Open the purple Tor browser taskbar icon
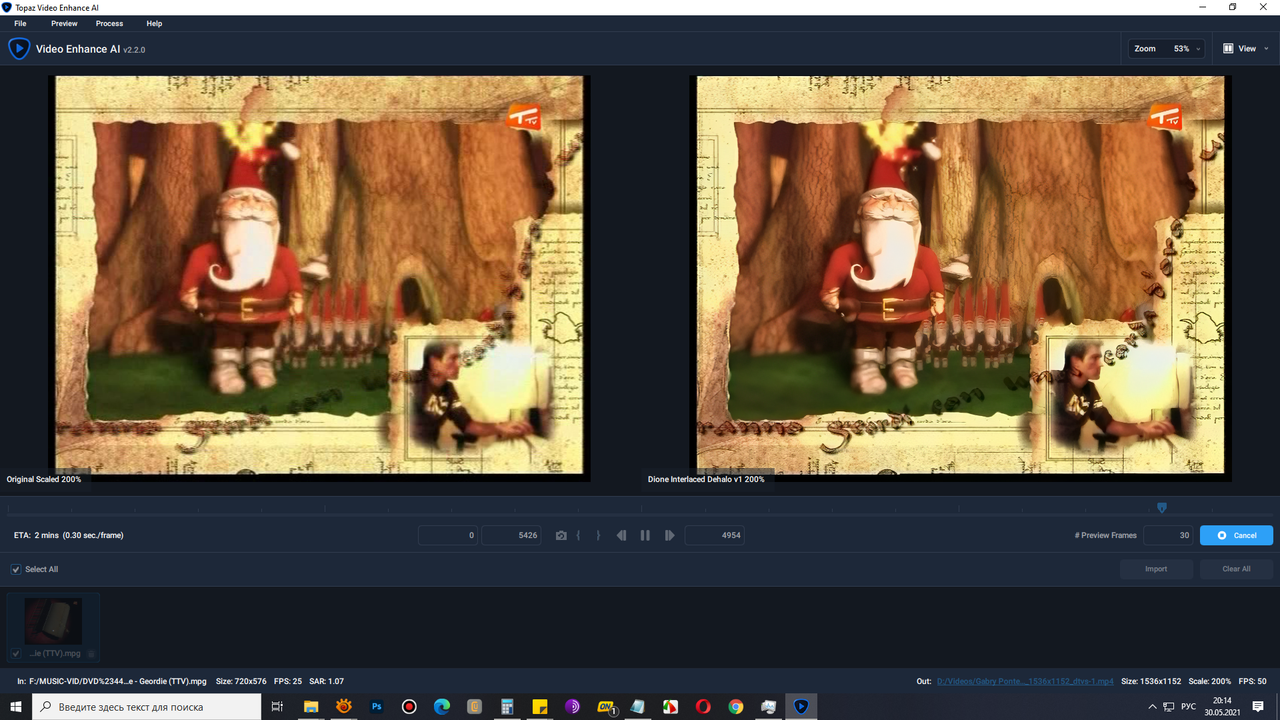The width and height of the screenshot is (1280, 720). point(572,706)
